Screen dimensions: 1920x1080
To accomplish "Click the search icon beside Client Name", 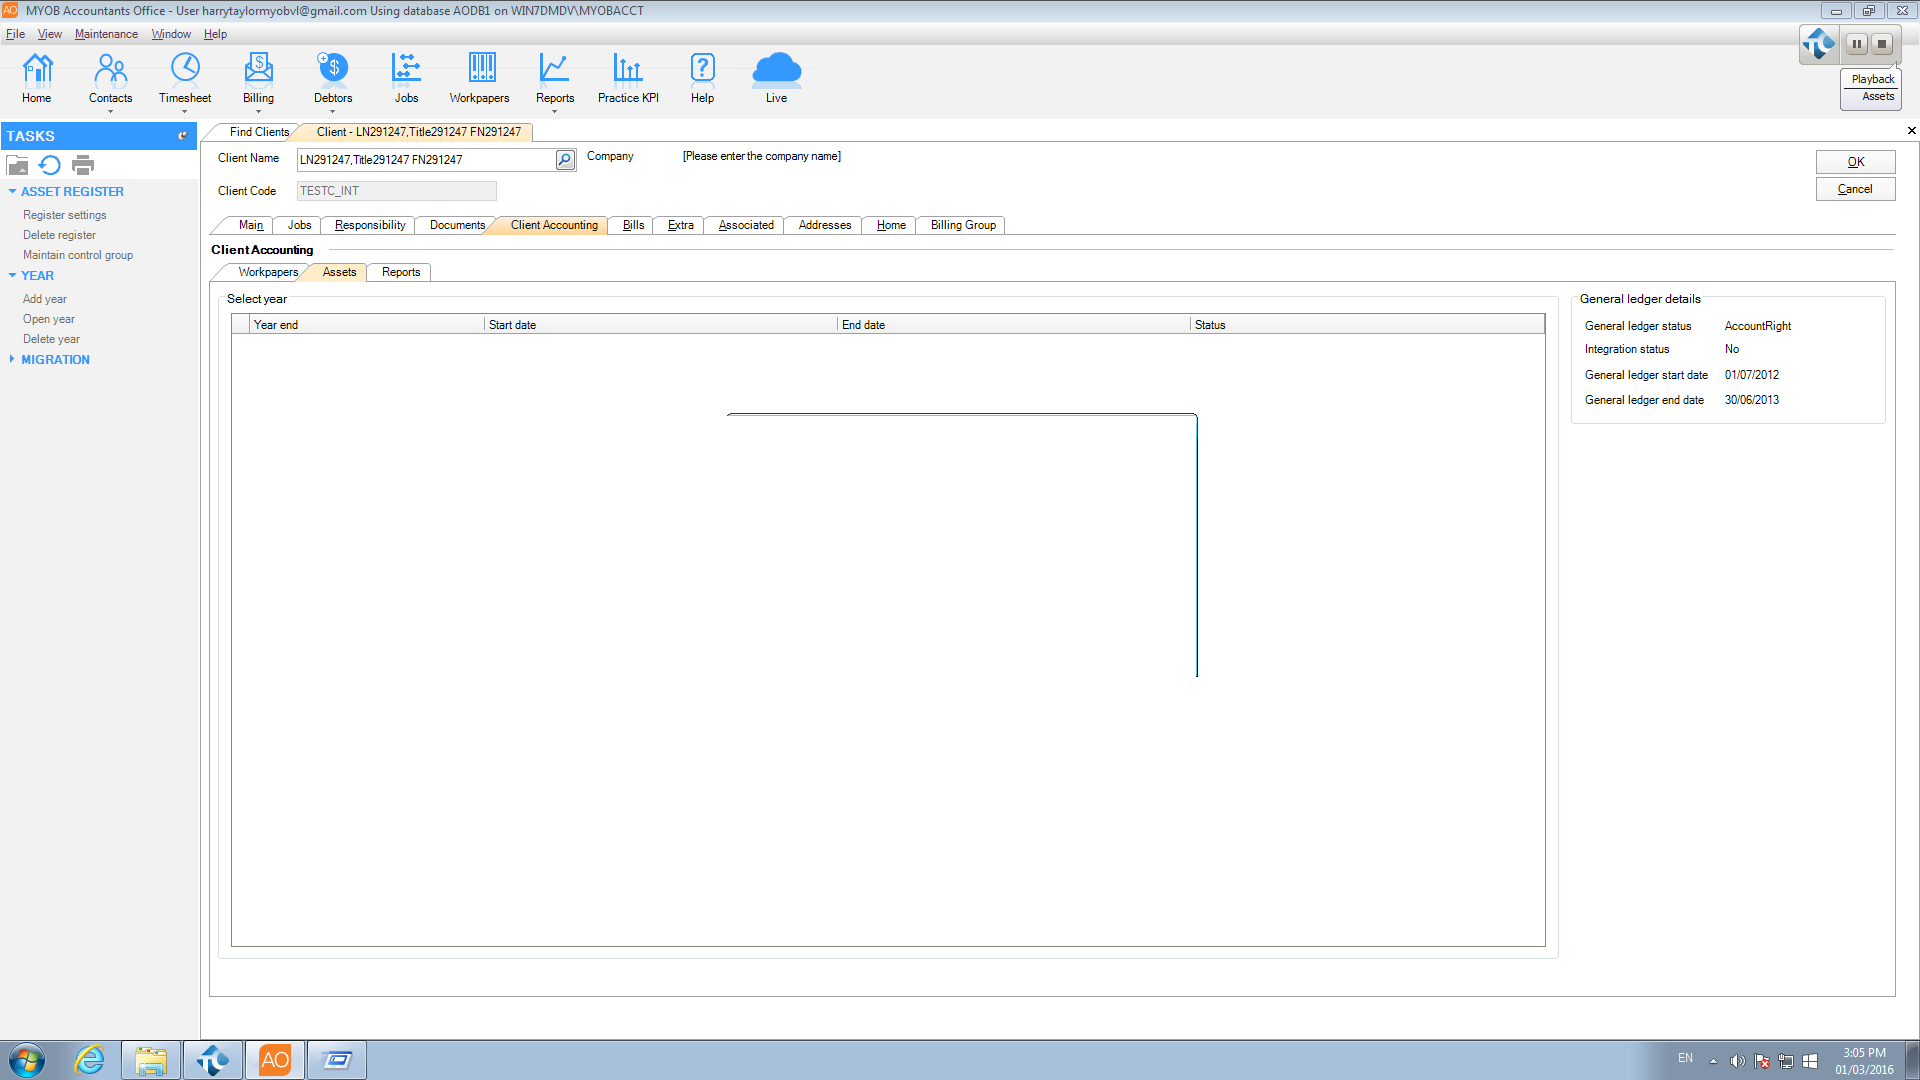I will click(565, 160).
